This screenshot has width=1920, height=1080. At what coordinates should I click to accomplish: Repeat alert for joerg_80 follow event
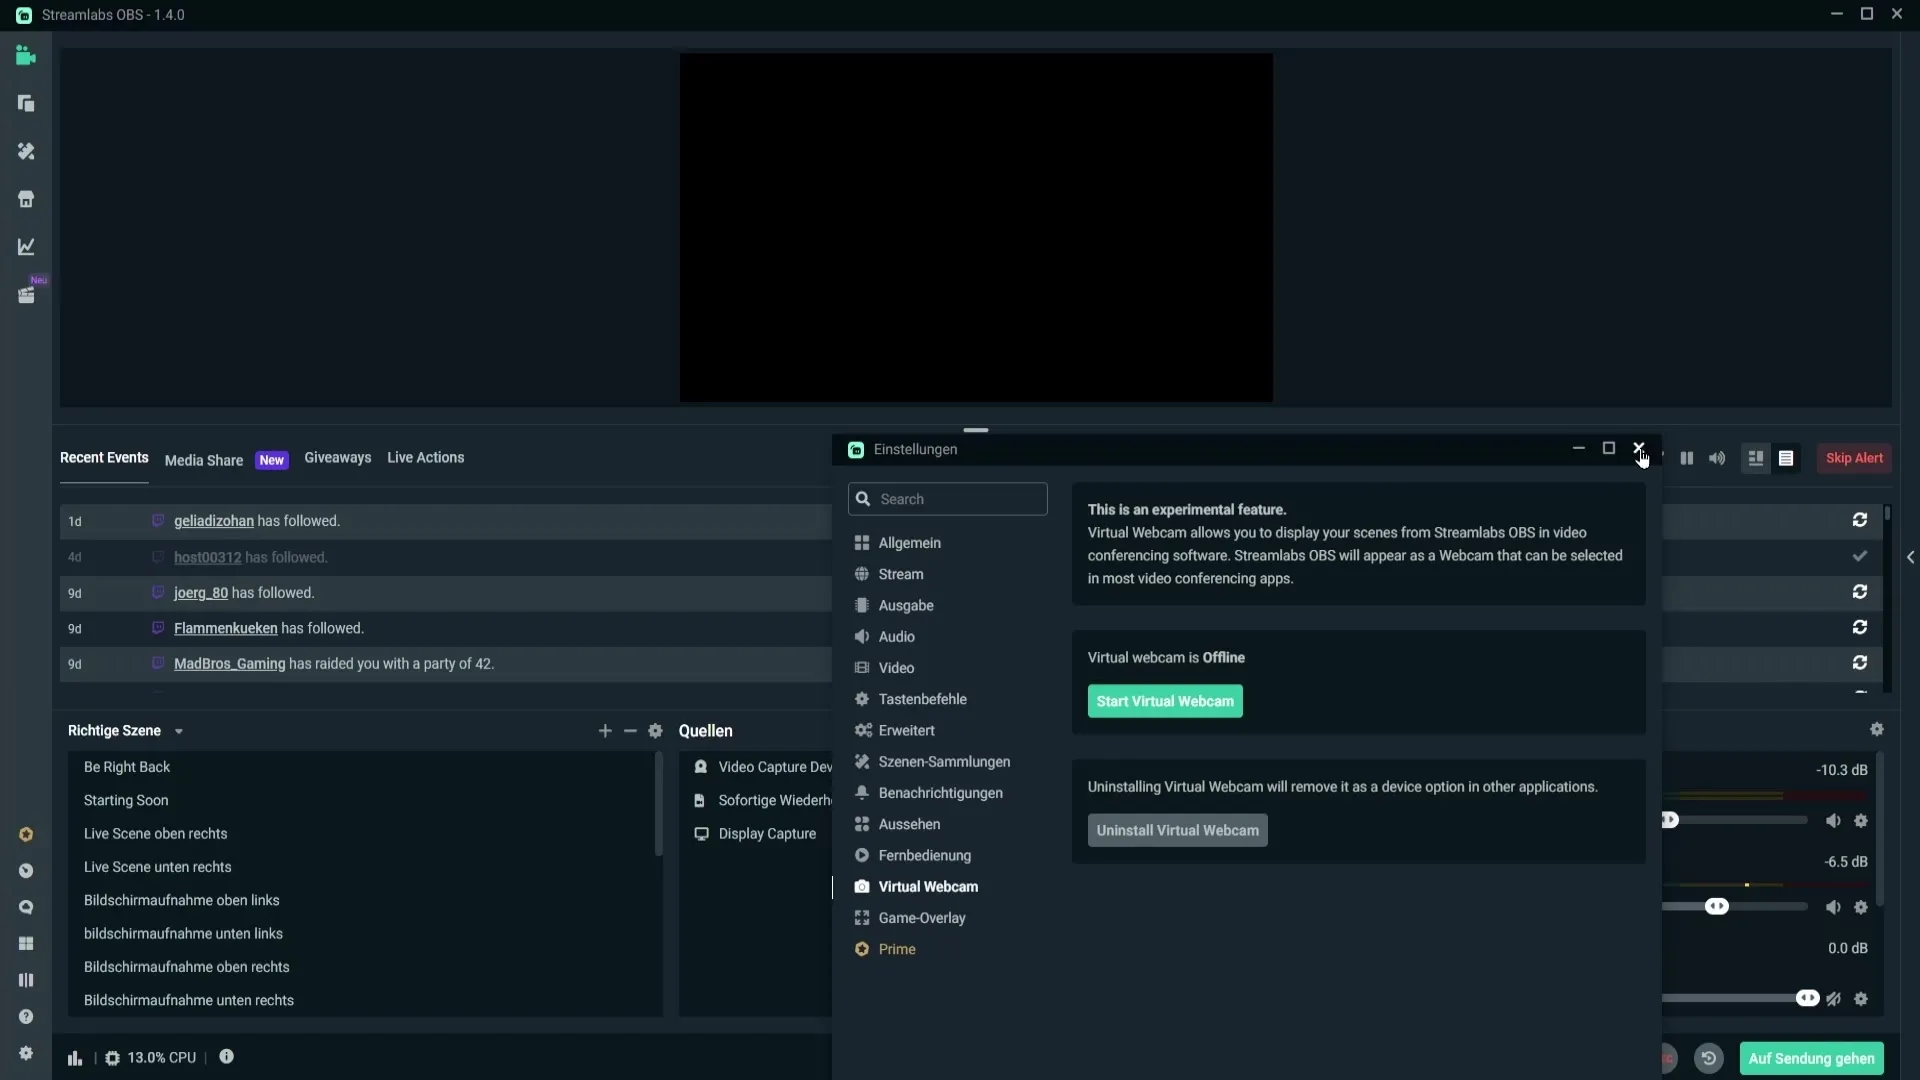click(1860, 592)
